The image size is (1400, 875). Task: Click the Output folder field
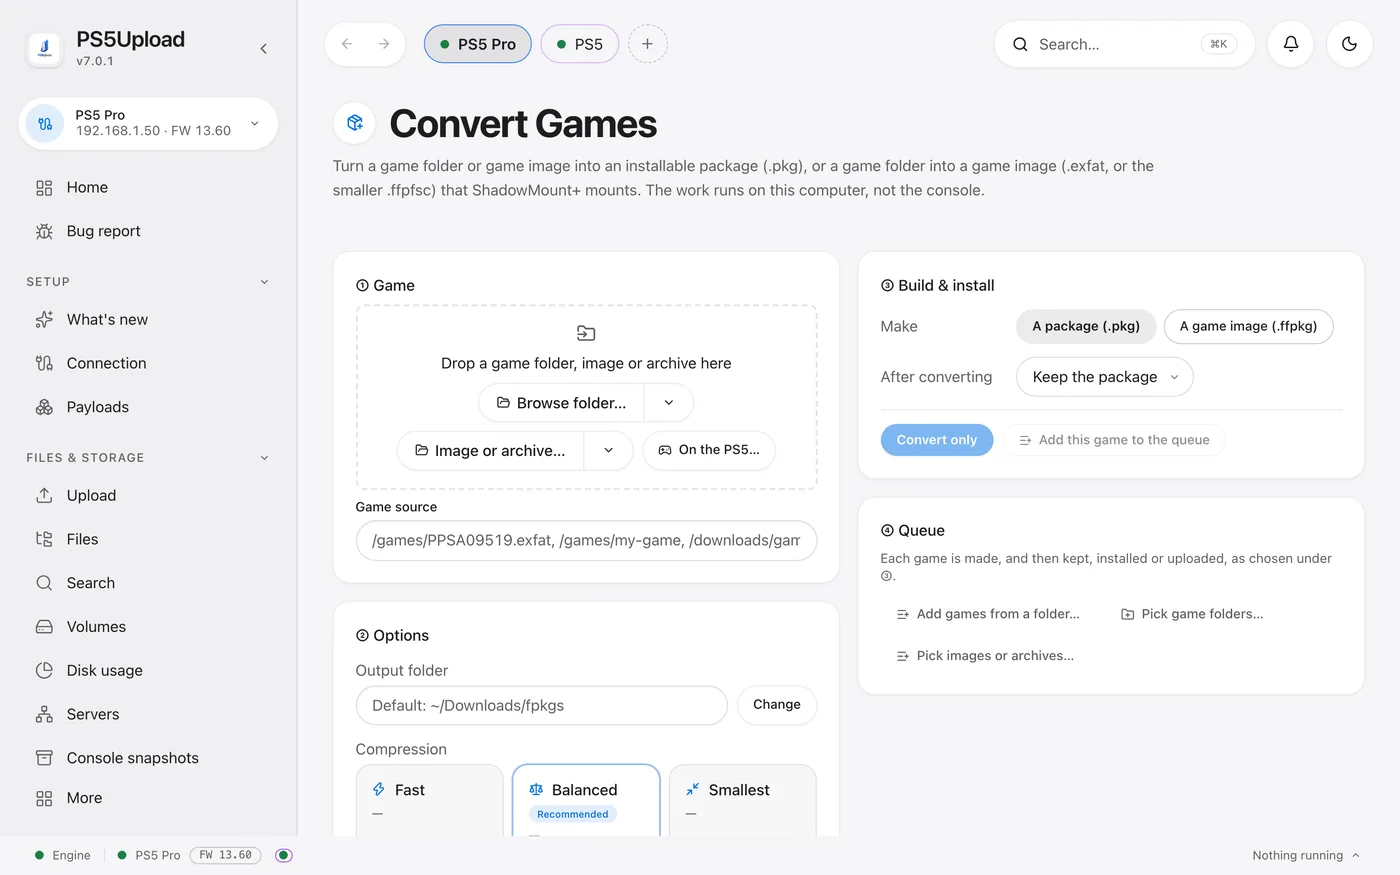[x=541, y=705]
